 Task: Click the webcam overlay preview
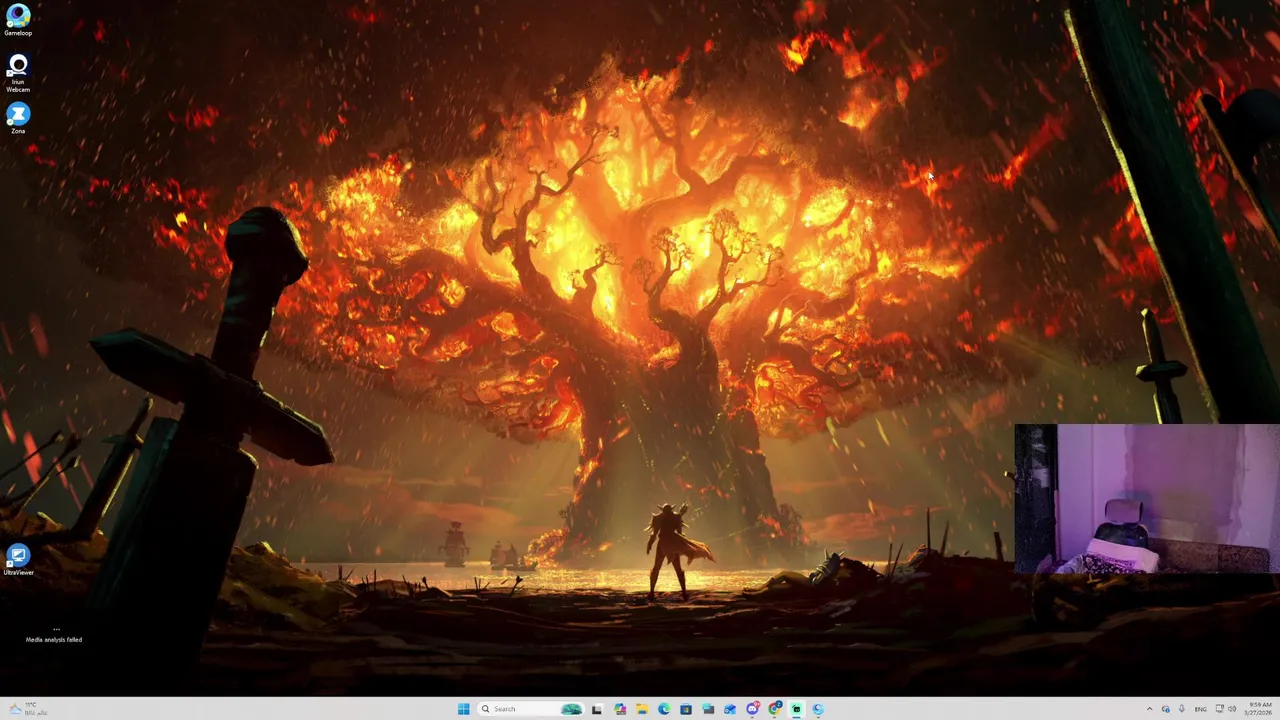(1147, 498)
